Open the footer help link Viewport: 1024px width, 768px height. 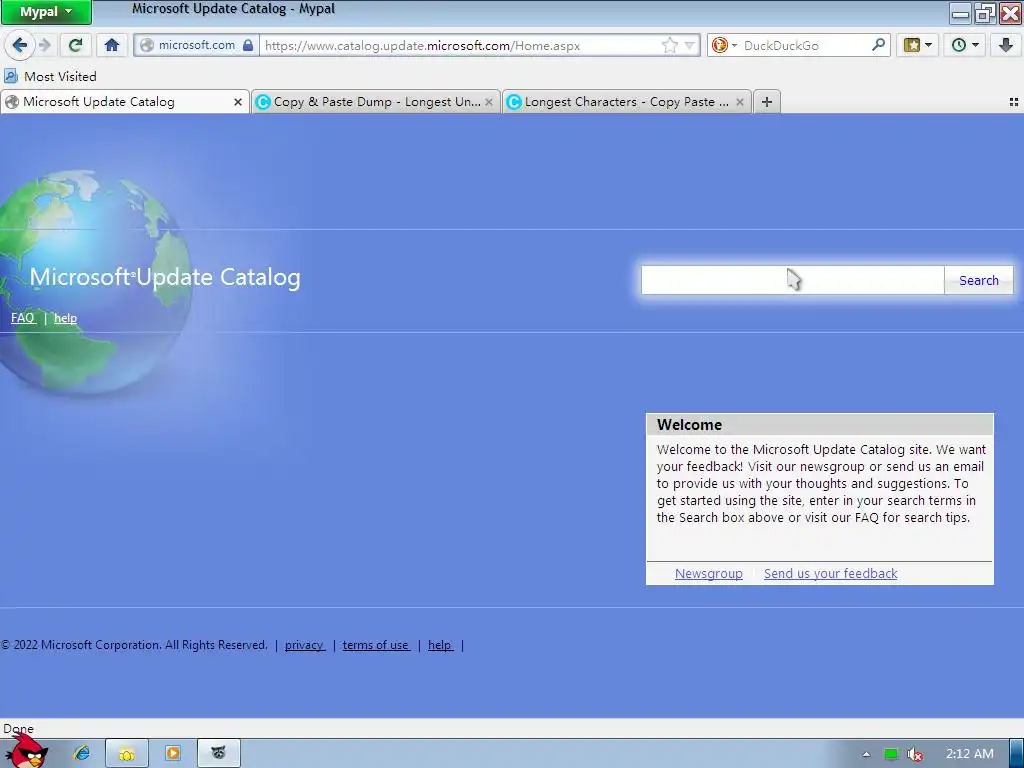pos(440,645)
